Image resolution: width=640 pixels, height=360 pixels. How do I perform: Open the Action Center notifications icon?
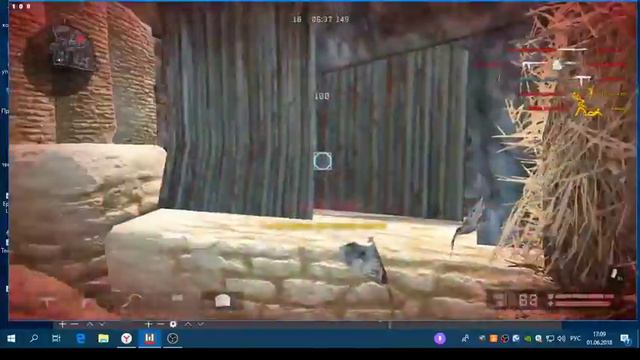[x=625, y=338]
